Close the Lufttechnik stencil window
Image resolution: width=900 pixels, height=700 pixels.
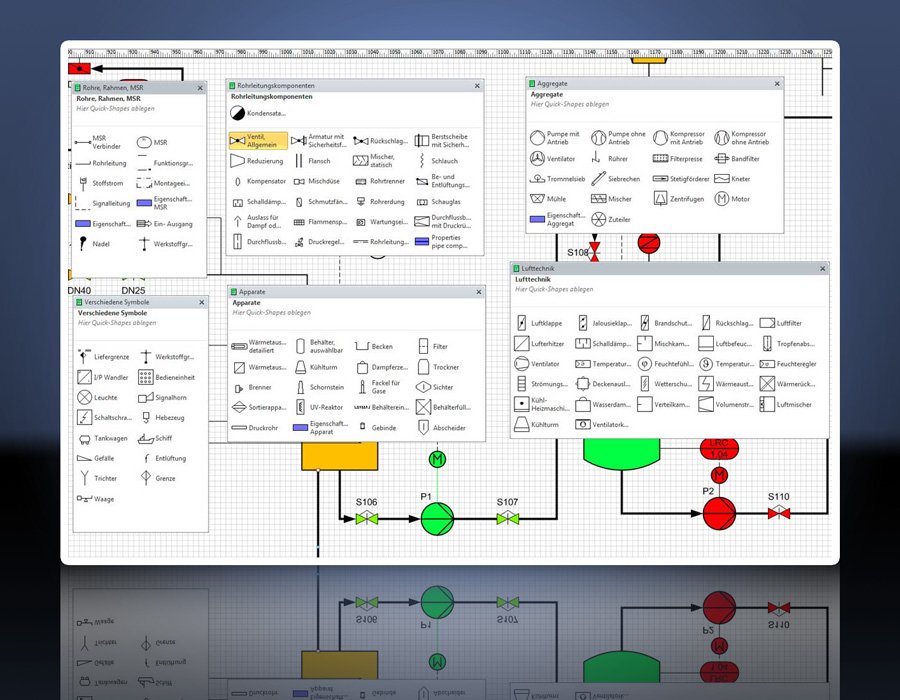823,269
